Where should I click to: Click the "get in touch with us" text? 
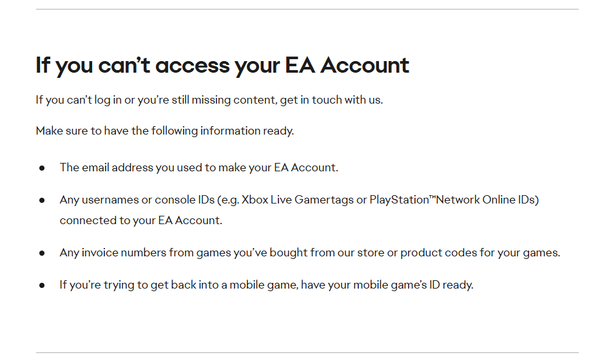pyautogui.click(x=331, y=100)
